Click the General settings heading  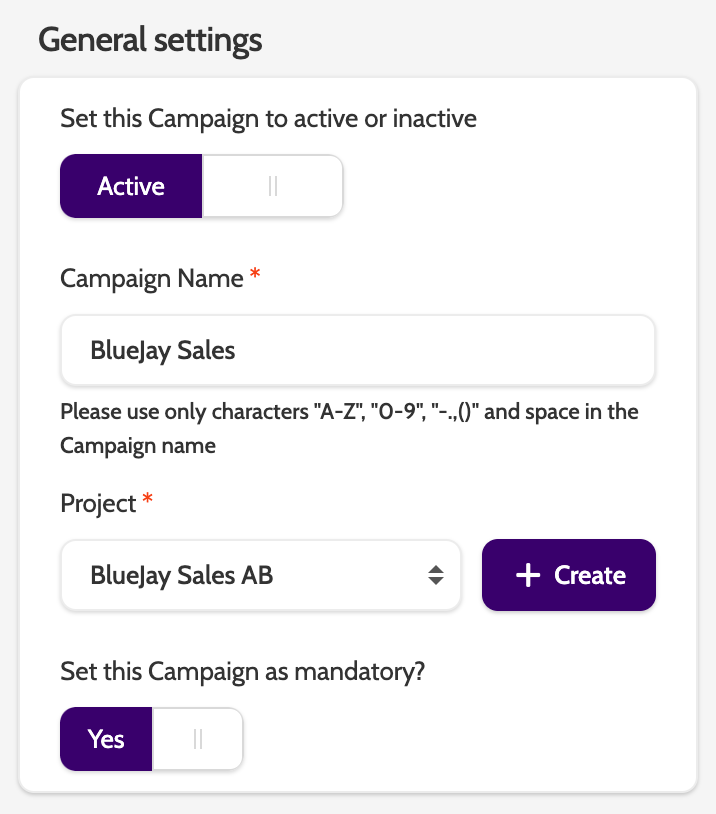[x=150, y=41]
